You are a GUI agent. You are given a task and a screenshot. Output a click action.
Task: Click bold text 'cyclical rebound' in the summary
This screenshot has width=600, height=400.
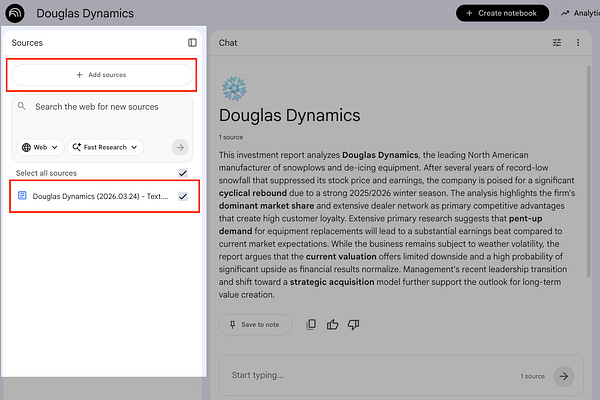tap(253, 193)
